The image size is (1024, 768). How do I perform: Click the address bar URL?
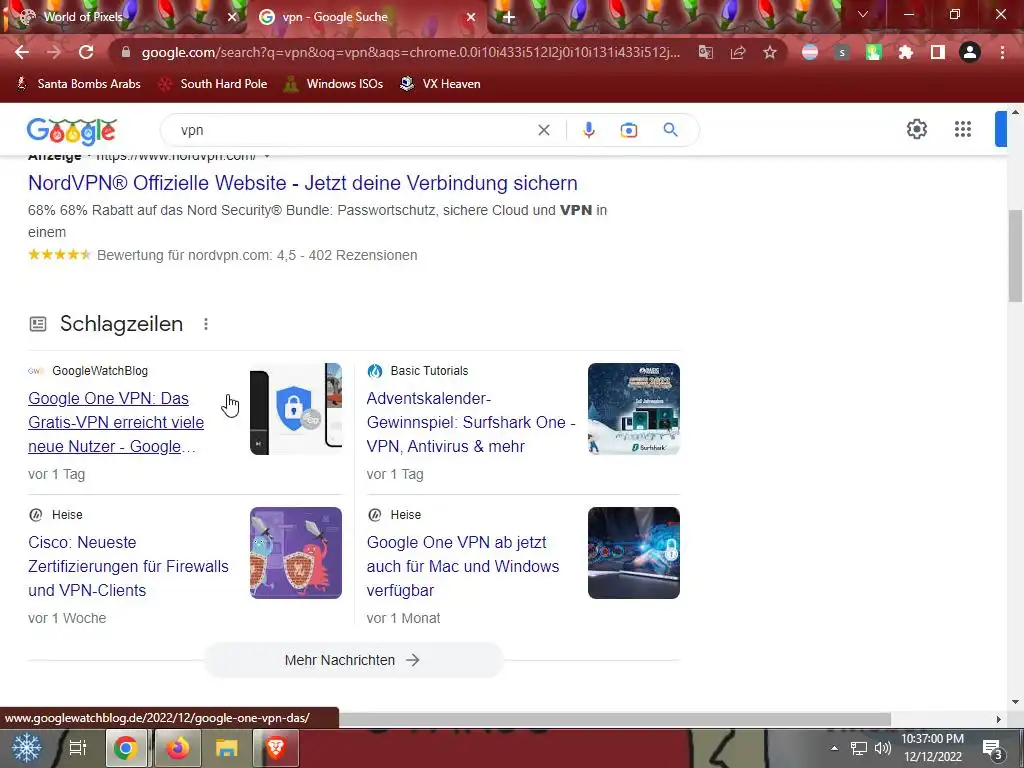[411, 52]
